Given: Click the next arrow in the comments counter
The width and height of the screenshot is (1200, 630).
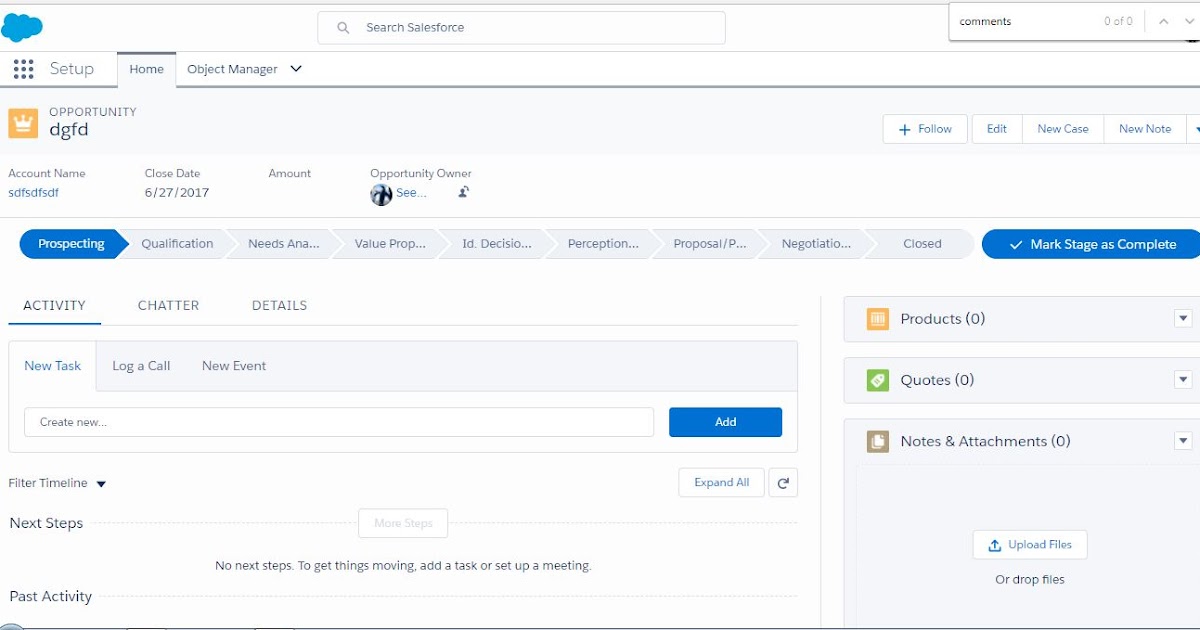Looking at the screenshot, I should (1188, 21).
